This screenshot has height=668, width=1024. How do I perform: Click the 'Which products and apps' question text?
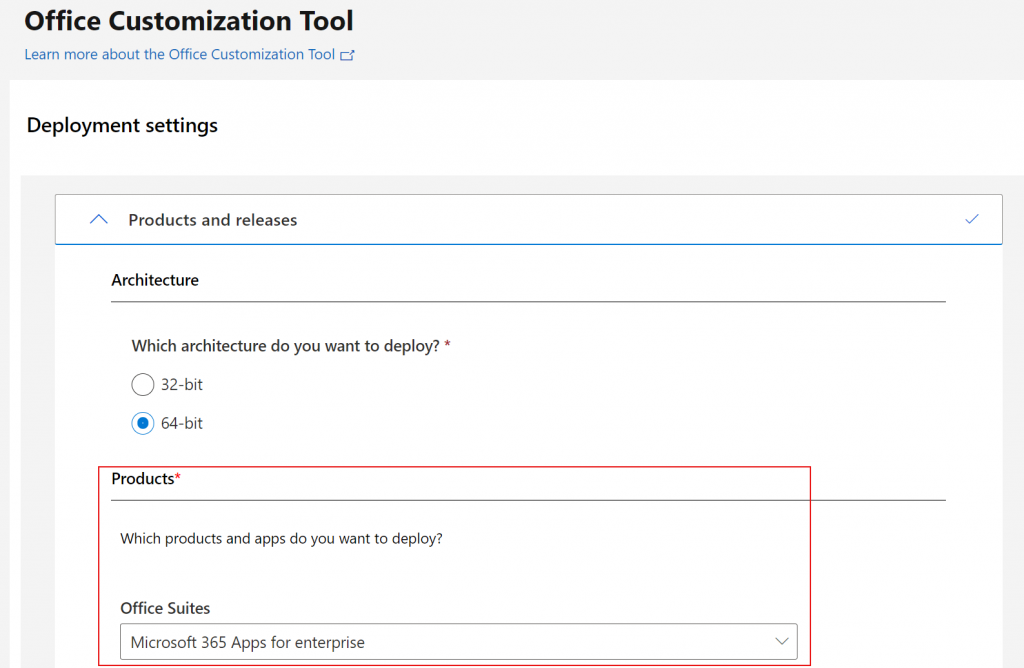tap(281, 539)
